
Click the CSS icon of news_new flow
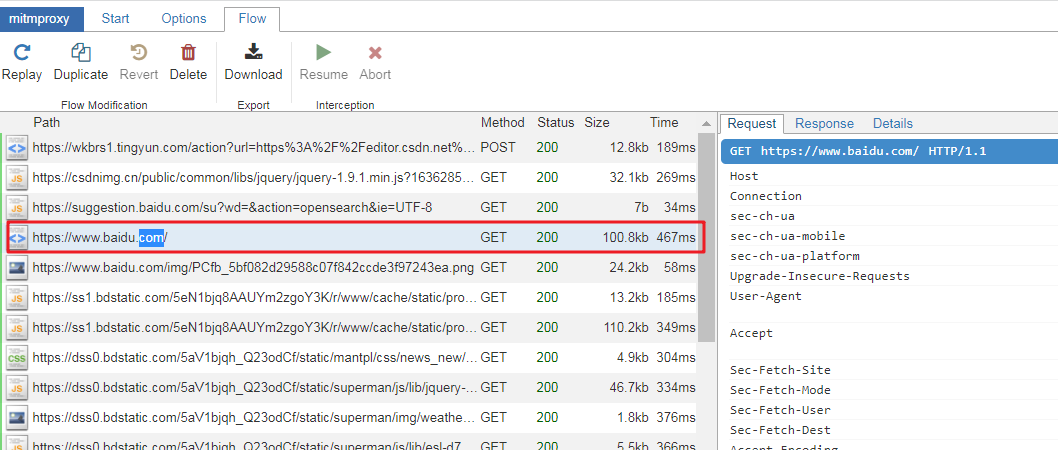tap(16, 357)
